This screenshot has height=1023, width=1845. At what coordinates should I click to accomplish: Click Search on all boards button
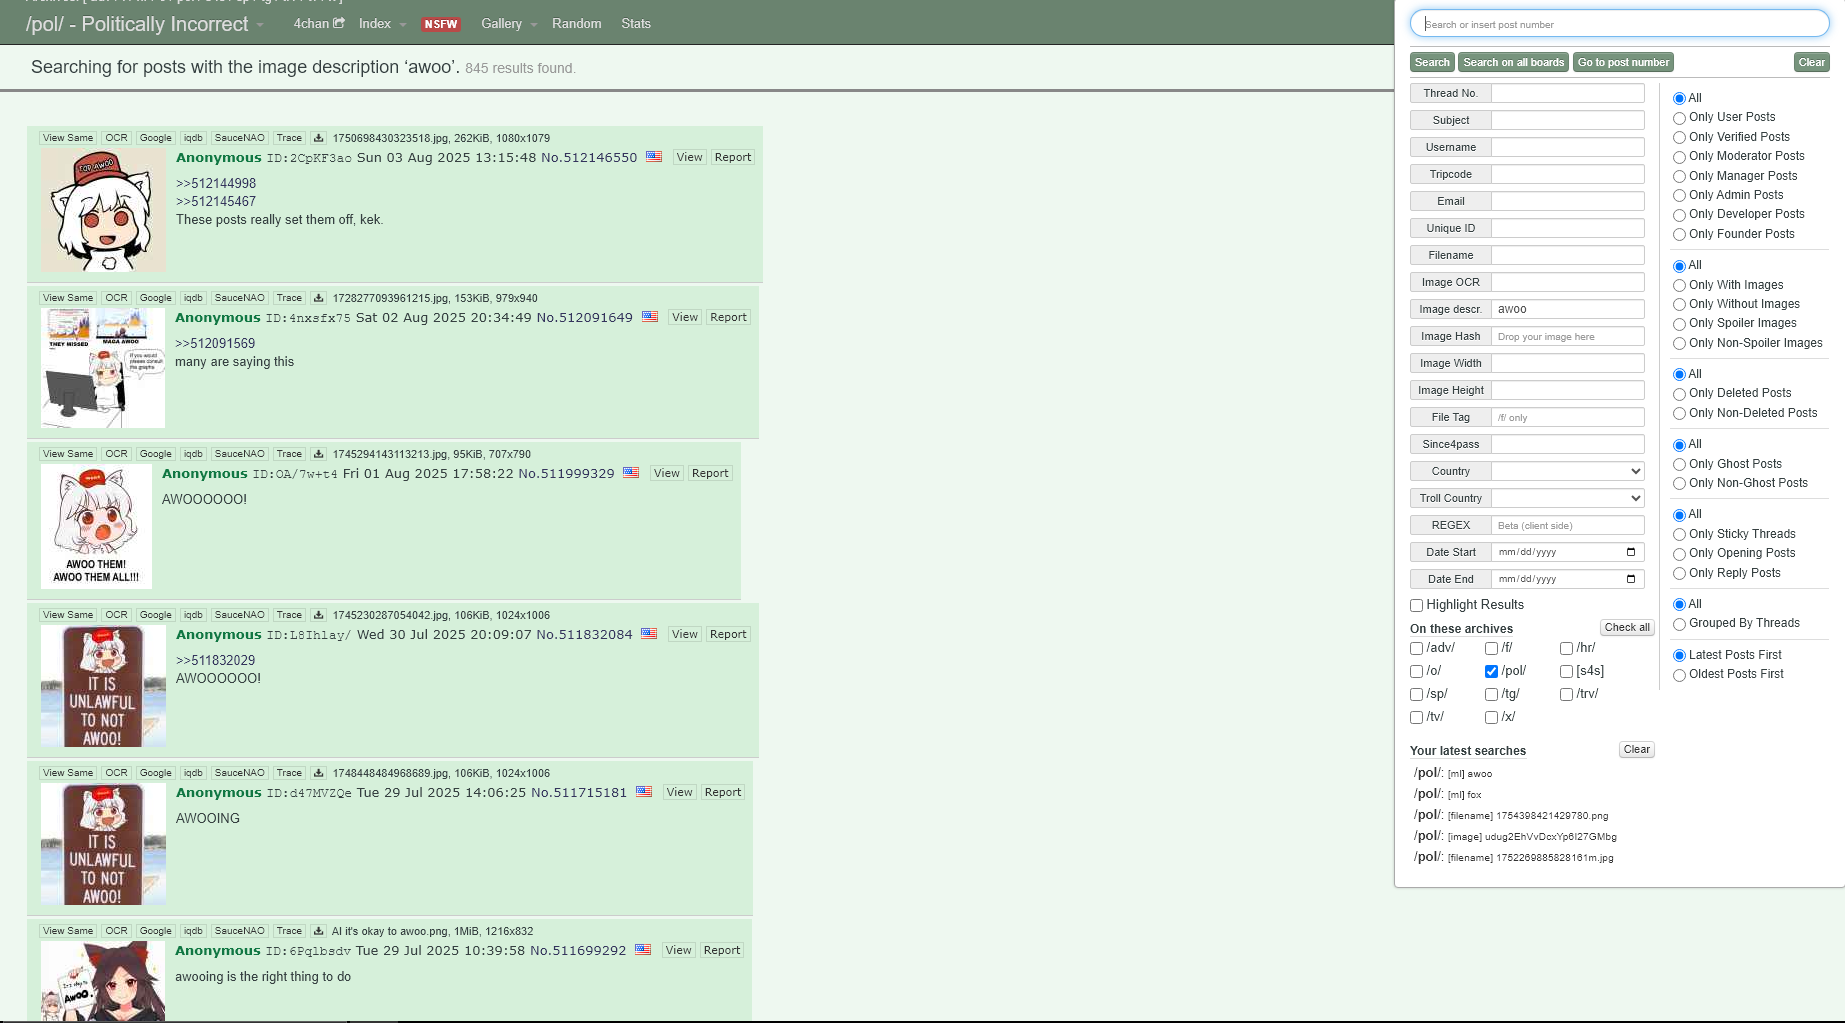(x=1513, y=62)
